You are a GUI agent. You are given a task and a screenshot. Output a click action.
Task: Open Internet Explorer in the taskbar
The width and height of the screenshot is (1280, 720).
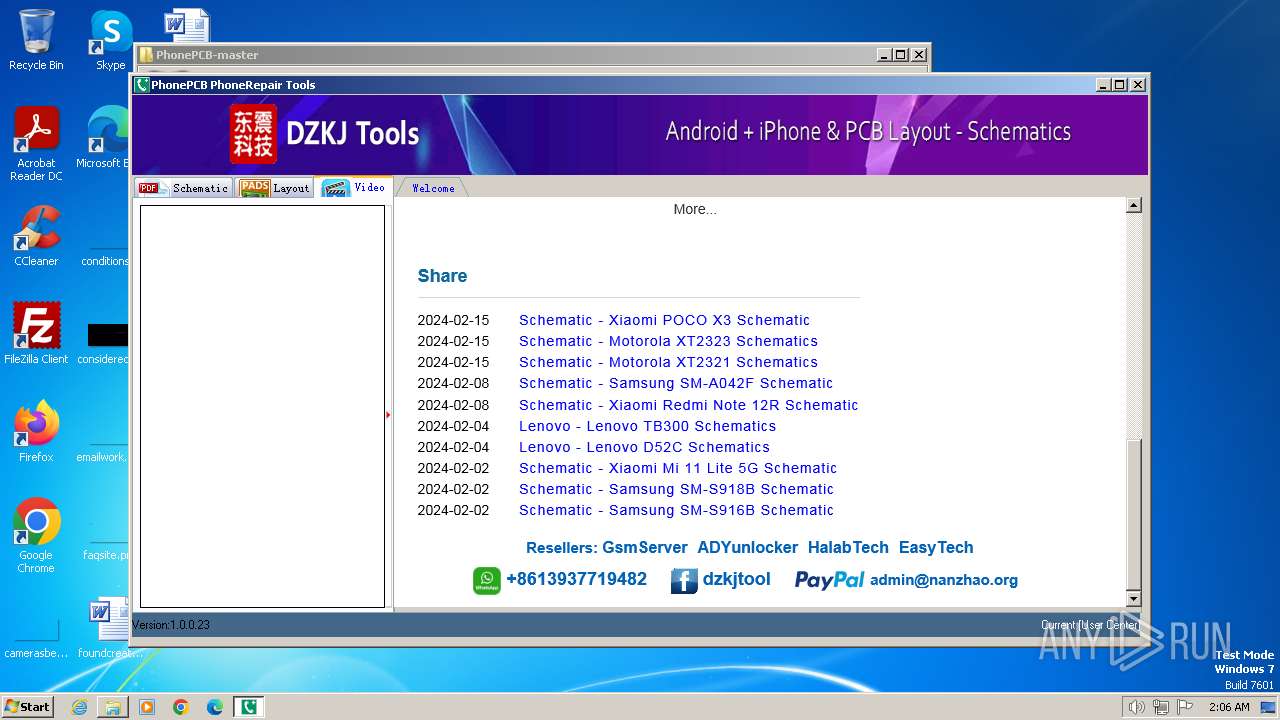coord(79,707)
